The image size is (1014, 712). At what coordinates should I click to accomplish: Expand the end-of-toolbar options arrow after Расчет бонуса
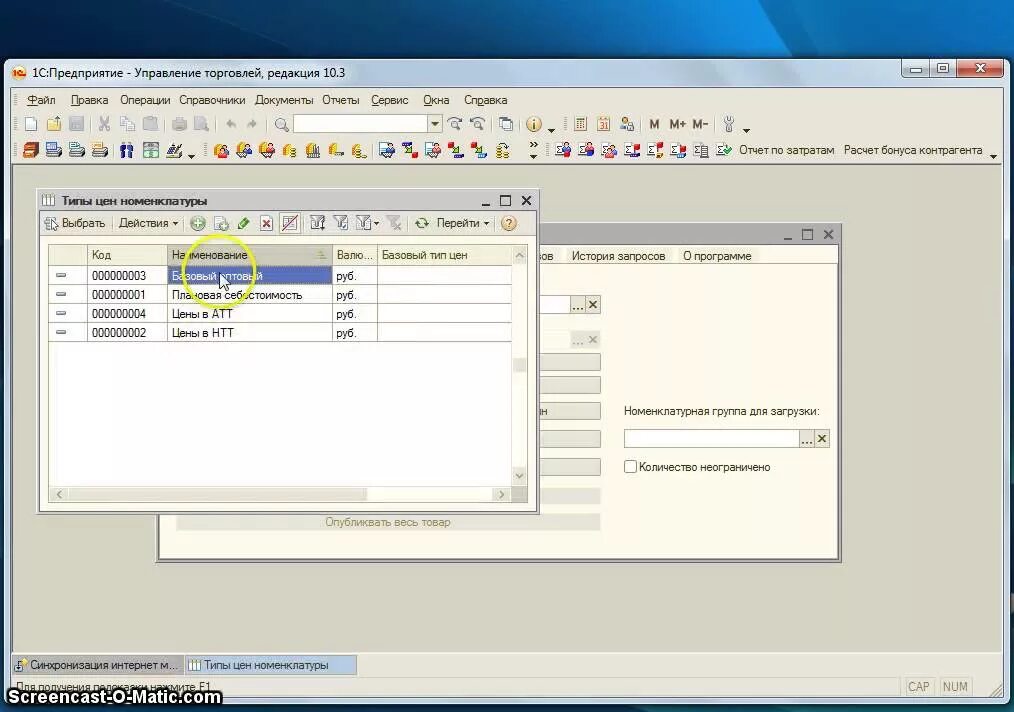pos(993,156)
